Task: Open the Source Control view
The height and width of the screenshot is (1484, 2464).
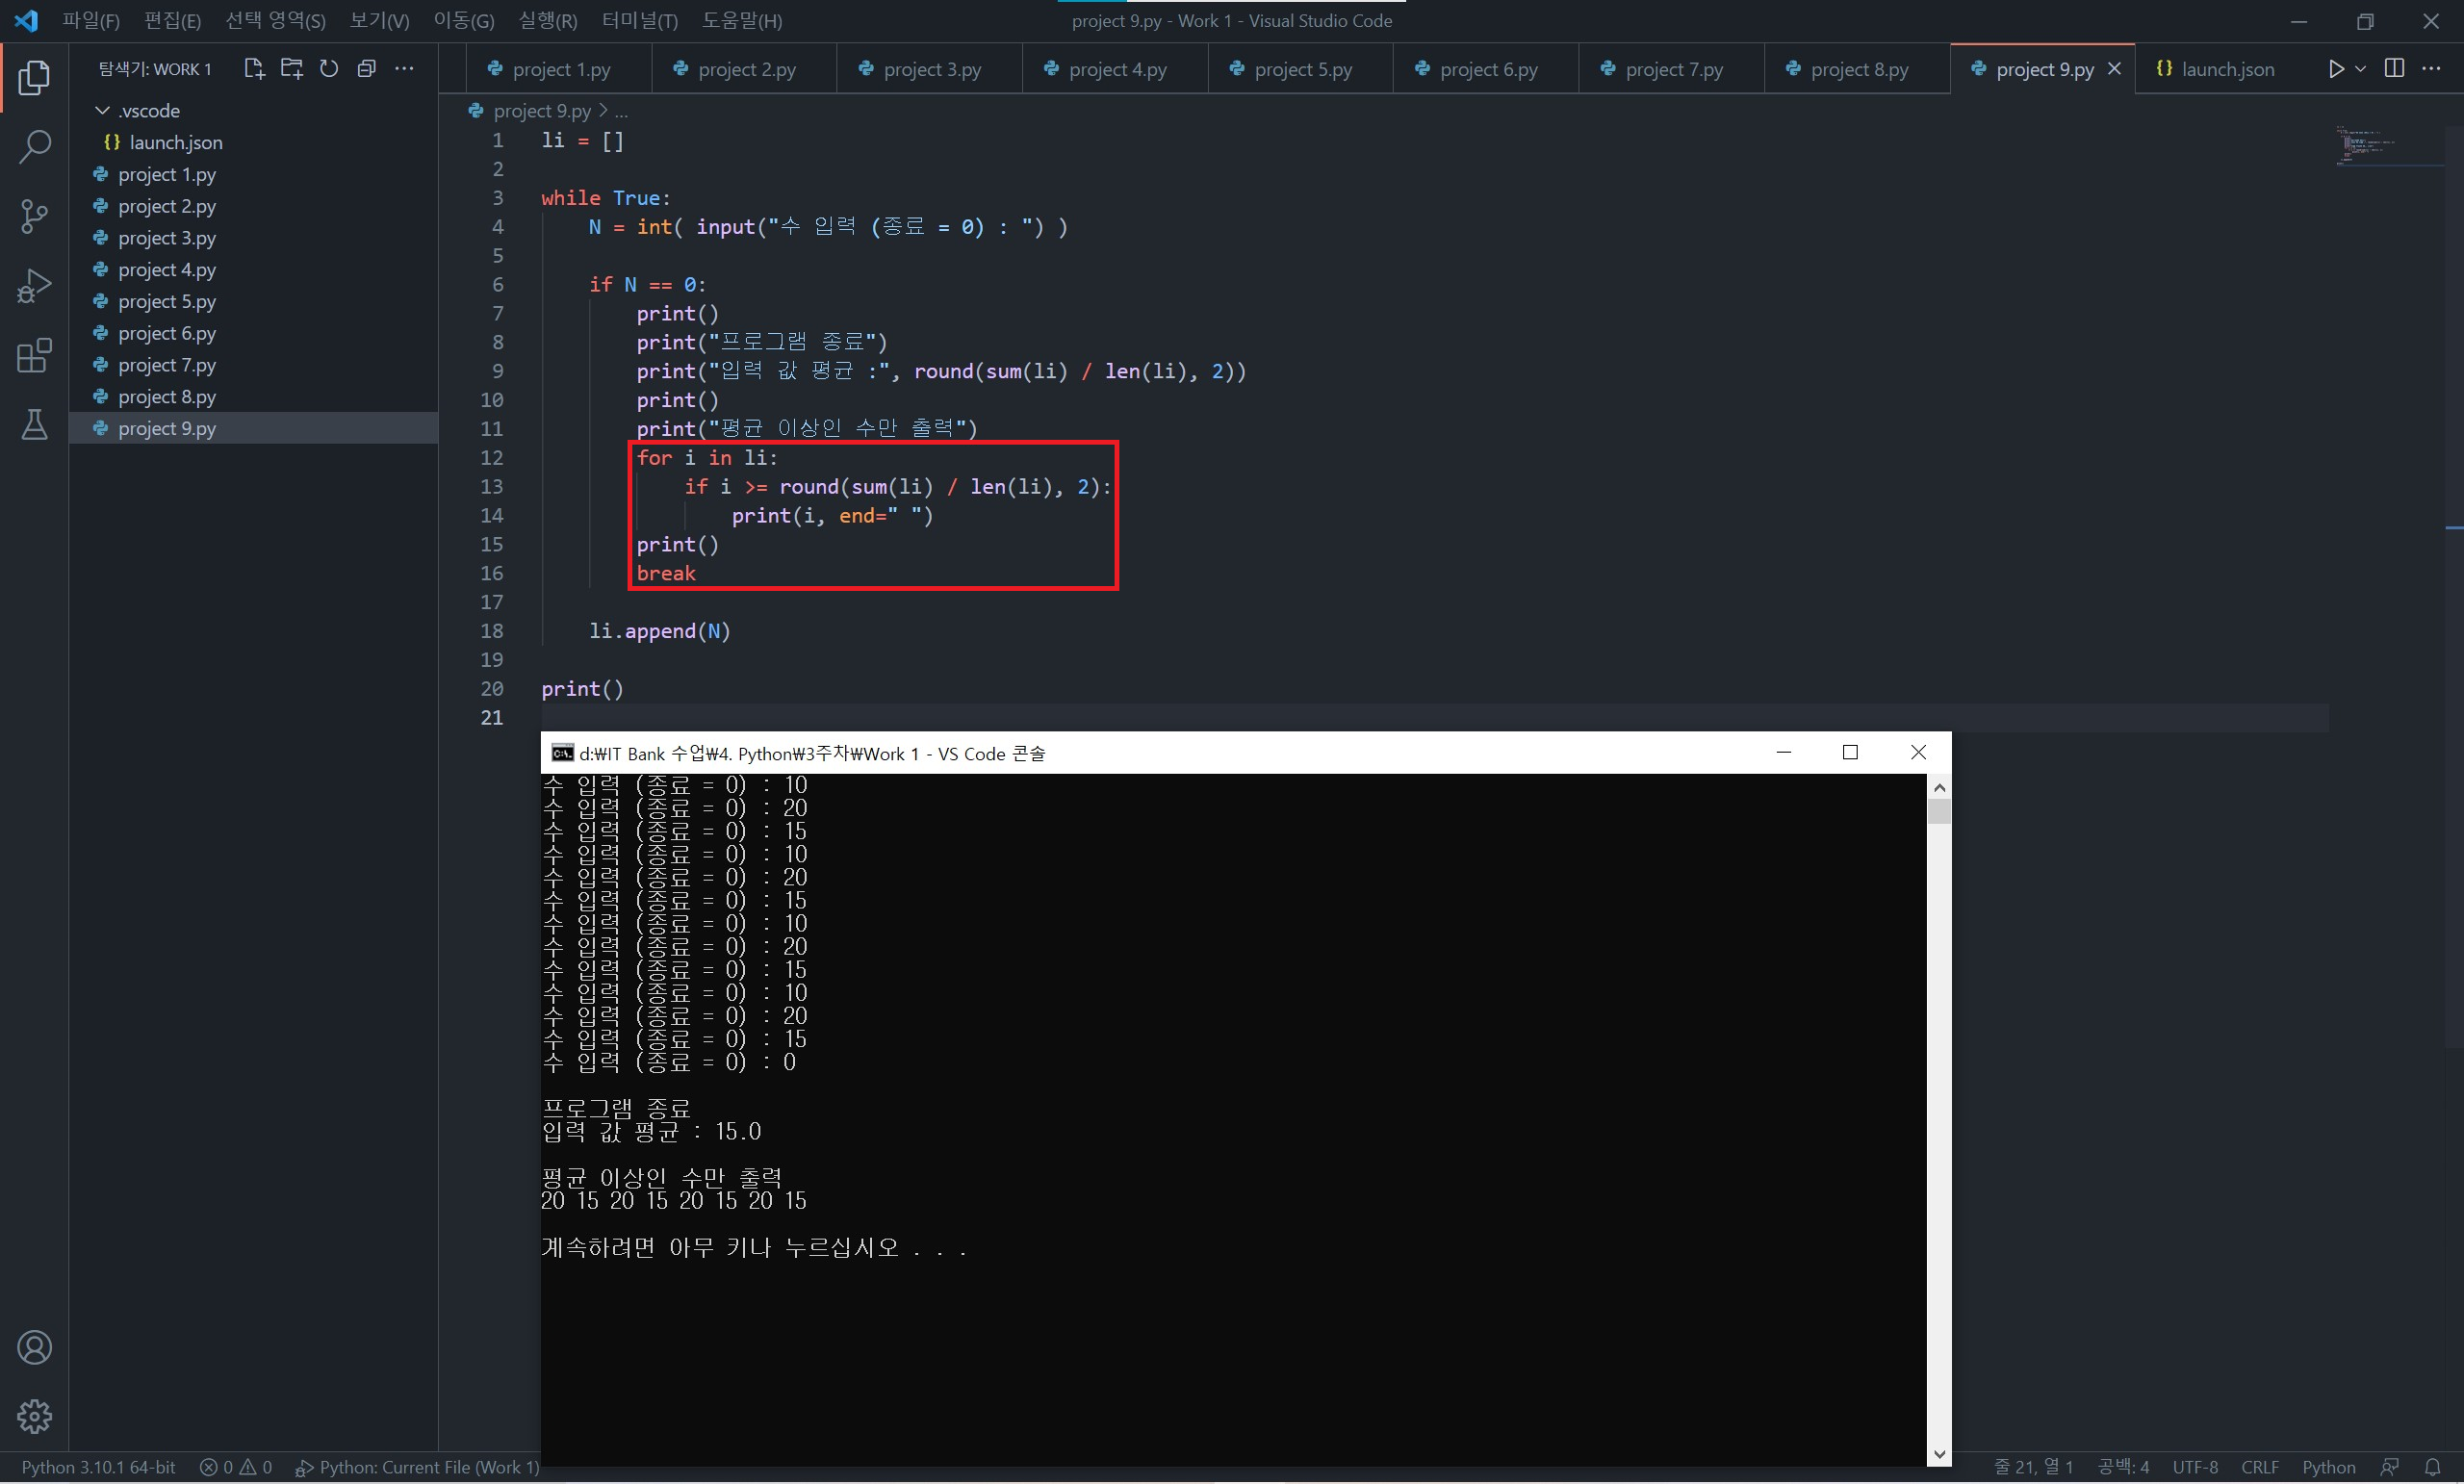Action: point(34,216)
